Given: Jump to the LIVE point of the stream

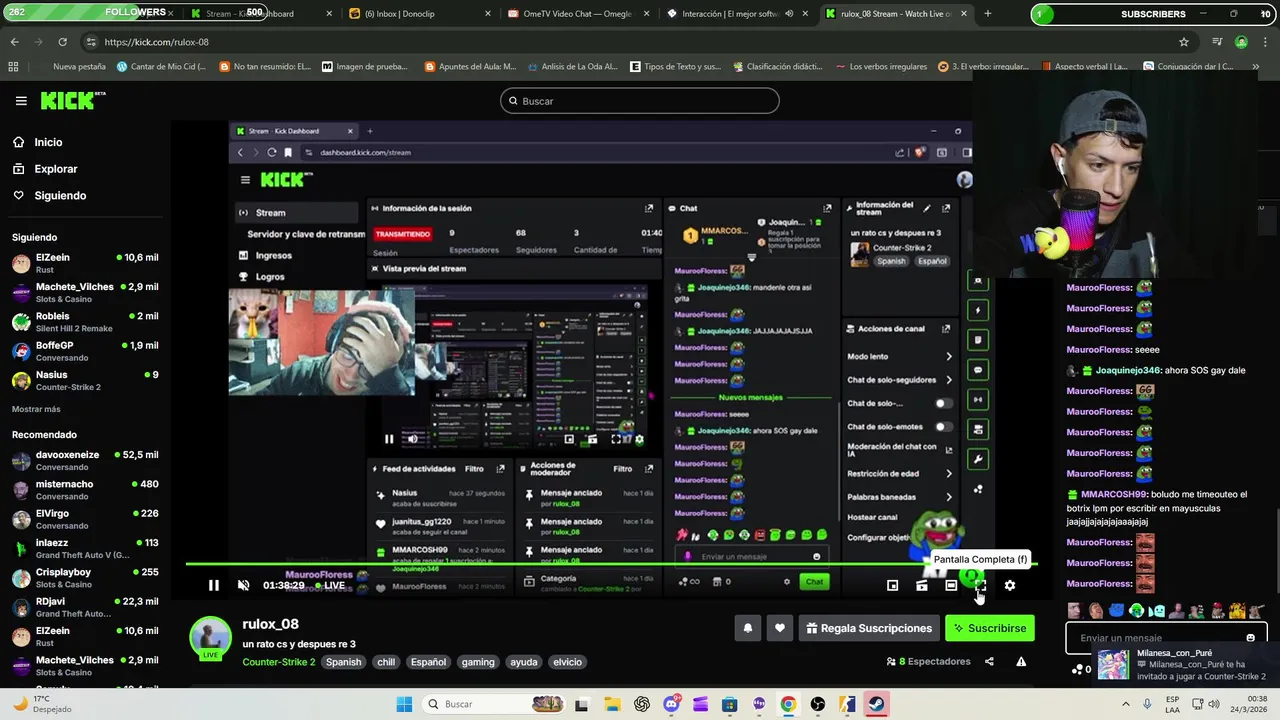Looking at the screenshot, I should click(x=331, y=585).
